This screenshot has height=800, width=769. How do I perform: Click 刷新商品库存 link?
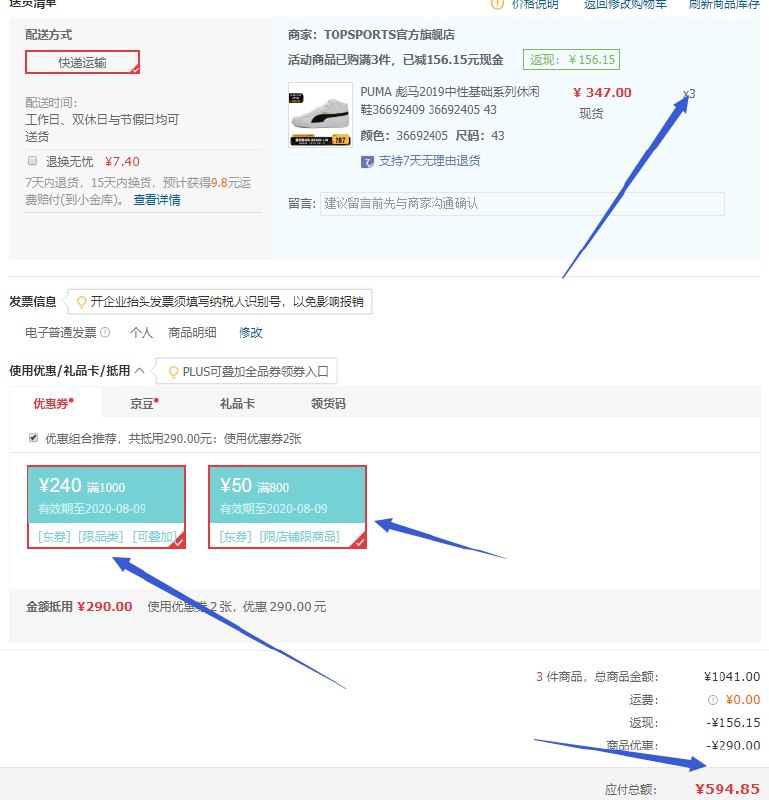pyautogui.click(x=724, y=4)
